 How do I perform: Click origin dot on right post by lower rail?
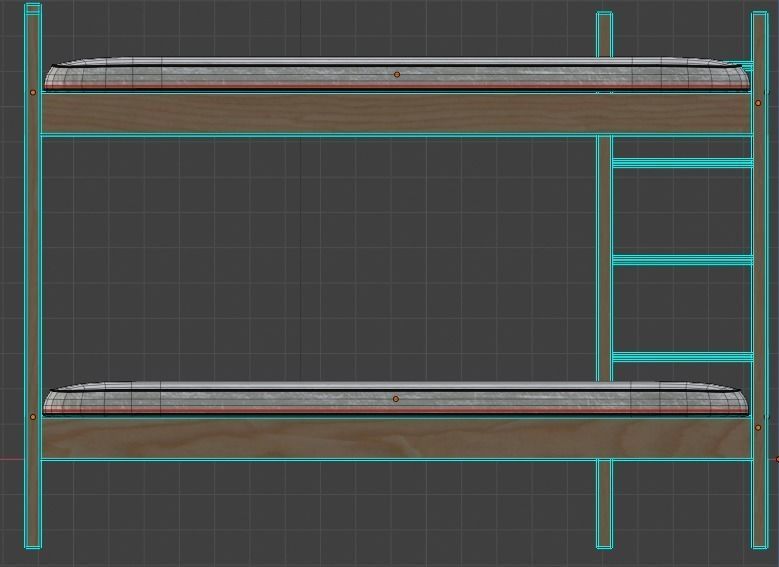(758, 427)
